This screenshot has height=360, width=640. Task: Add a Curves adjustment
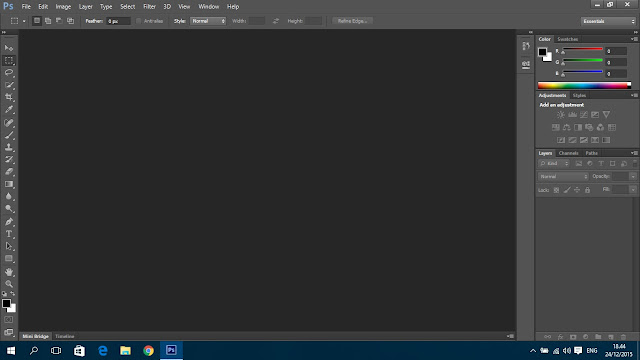pyautogui.click(x=584, y=115)
